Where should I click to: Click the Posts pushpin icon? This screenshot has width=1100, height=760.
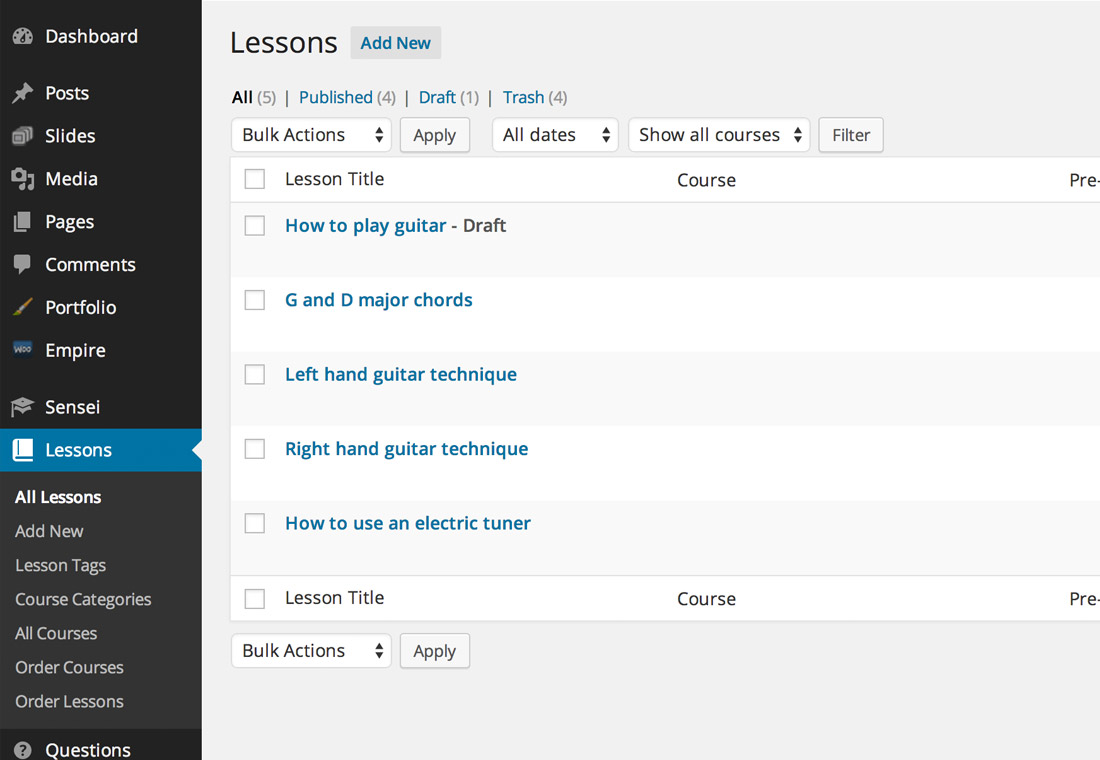pyautogui.click(x=22, y=93)
